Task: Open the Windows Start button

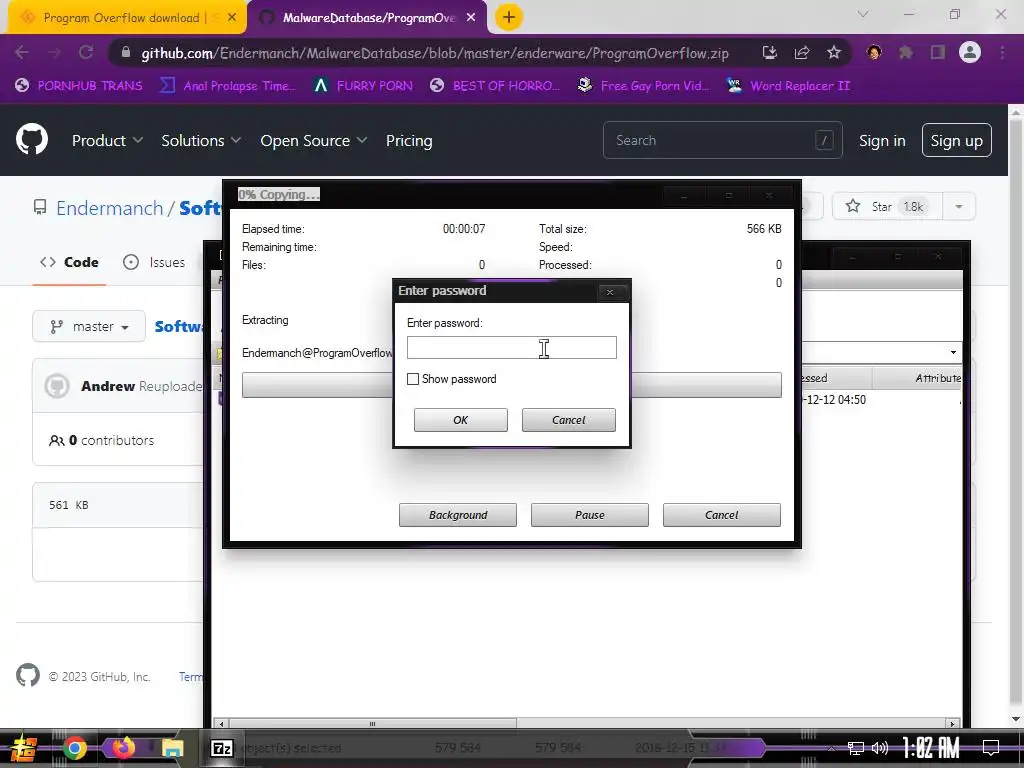Action: (x=24, y=748)
